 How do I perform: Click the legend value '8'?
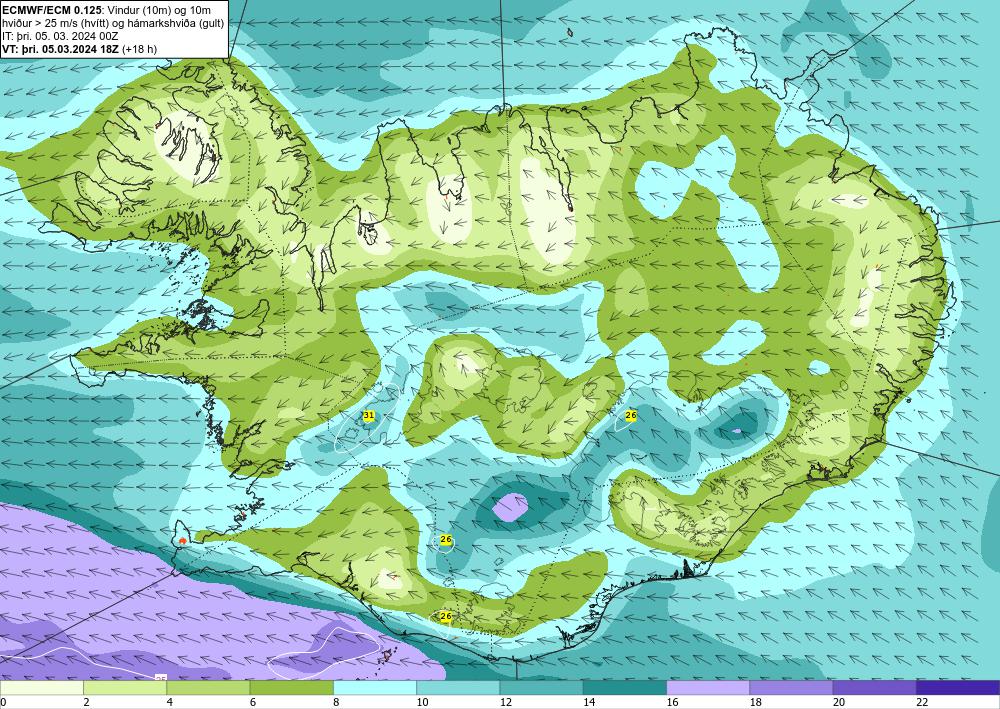pyautogui.click(x=336, y=702)
